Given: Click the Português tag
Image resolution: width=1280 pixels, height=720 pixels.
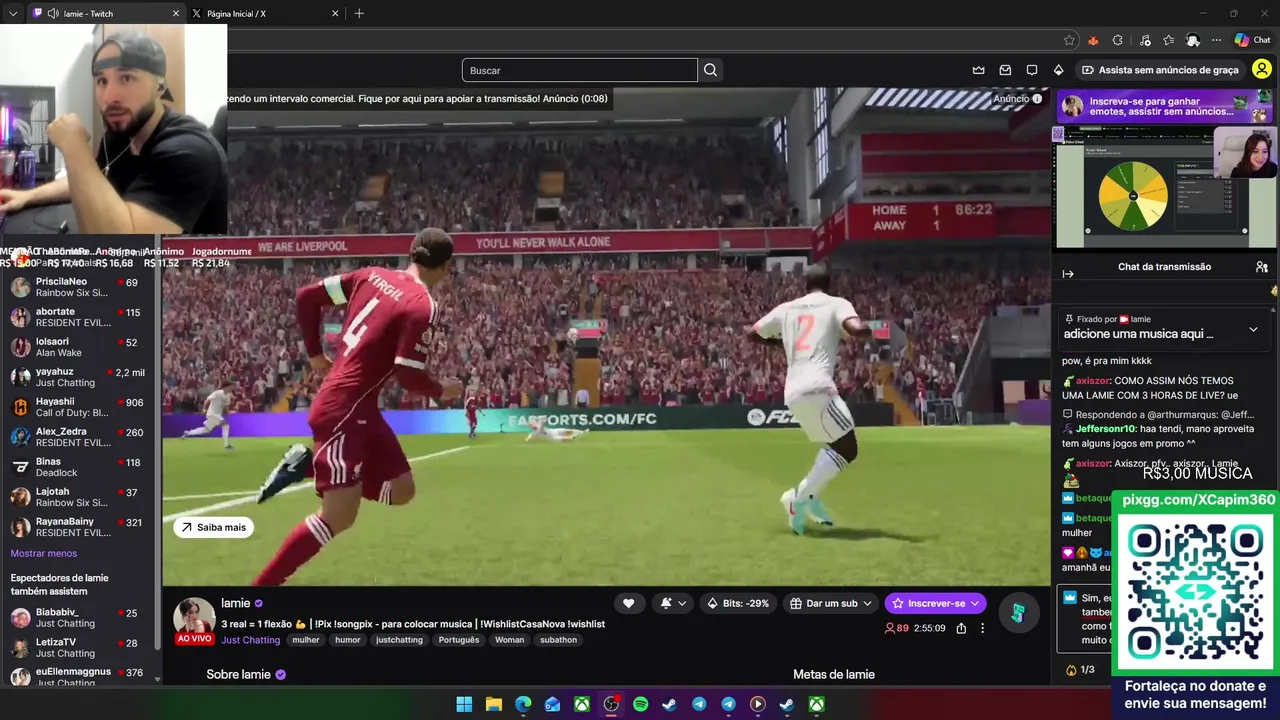Looking at the screenshot, I should click(459, 640).
